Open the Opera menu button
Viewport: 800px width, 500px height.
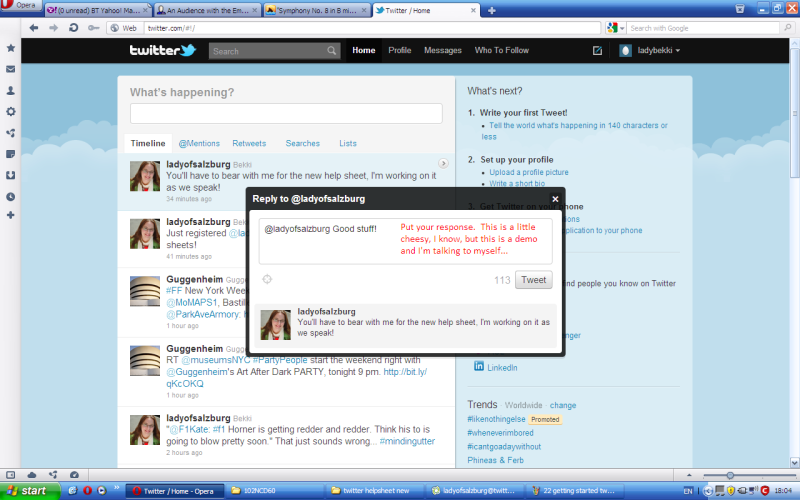pyautogui.click(x=20, y=6)
